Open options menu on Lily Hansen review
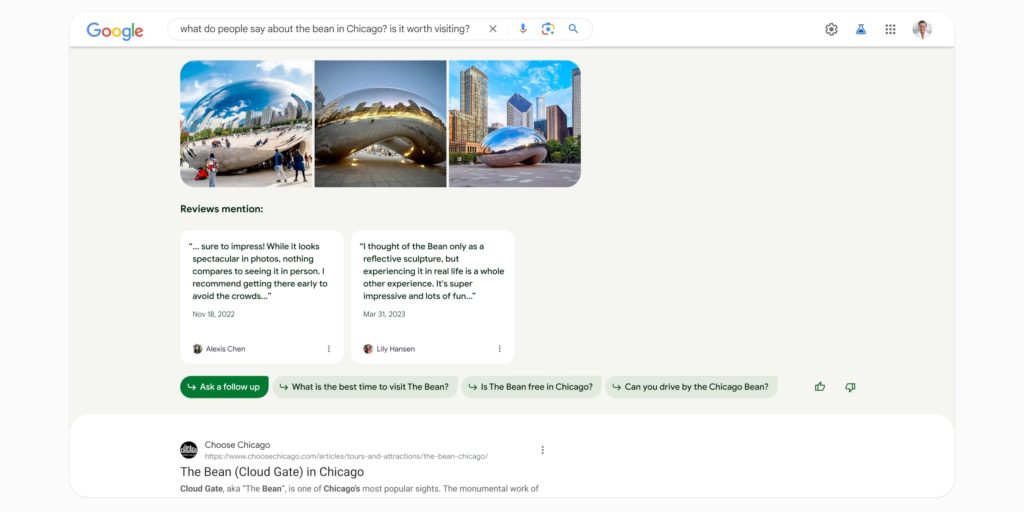This screenshot has height=512, width=1024. click(x=500, y=349)
